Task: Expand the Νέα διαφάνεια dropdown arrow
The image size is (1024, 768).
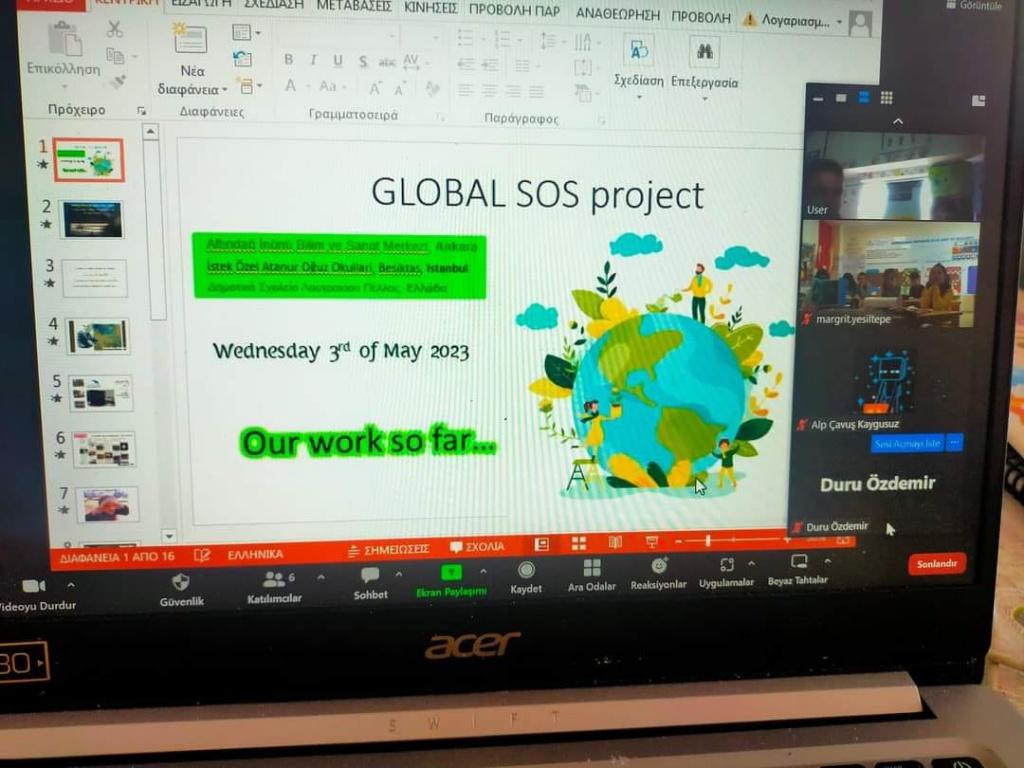Action: coord(224,90)
